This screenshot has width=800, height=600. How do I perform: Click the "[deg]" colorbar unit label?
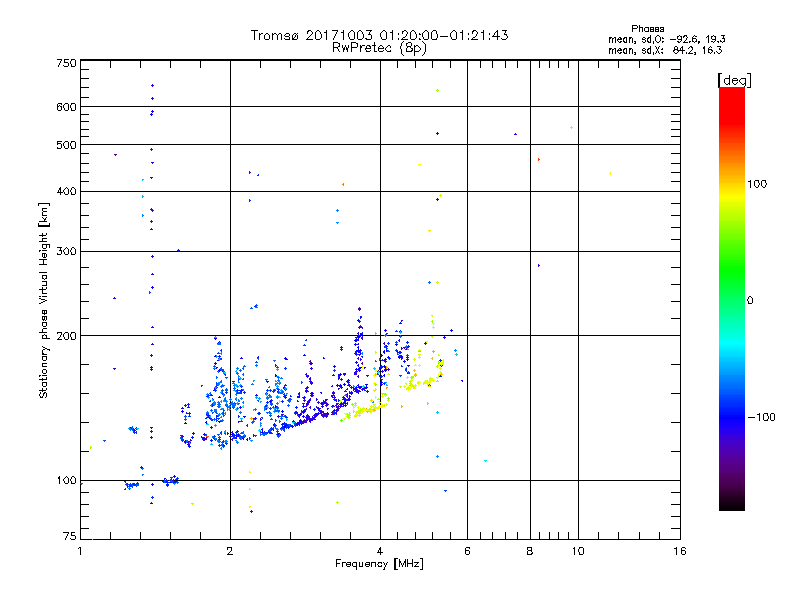(x=734, y=80)
